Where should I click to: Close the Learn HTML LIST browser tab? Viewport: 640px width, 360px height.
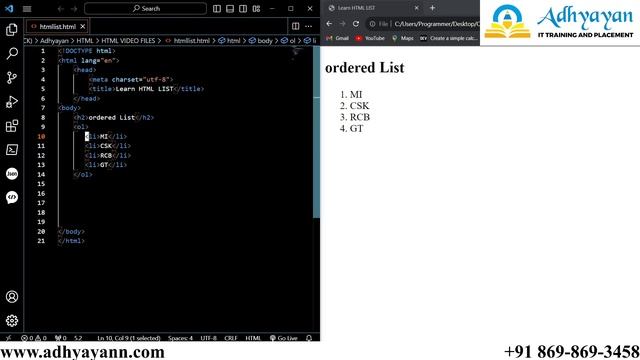pos(416,8)
